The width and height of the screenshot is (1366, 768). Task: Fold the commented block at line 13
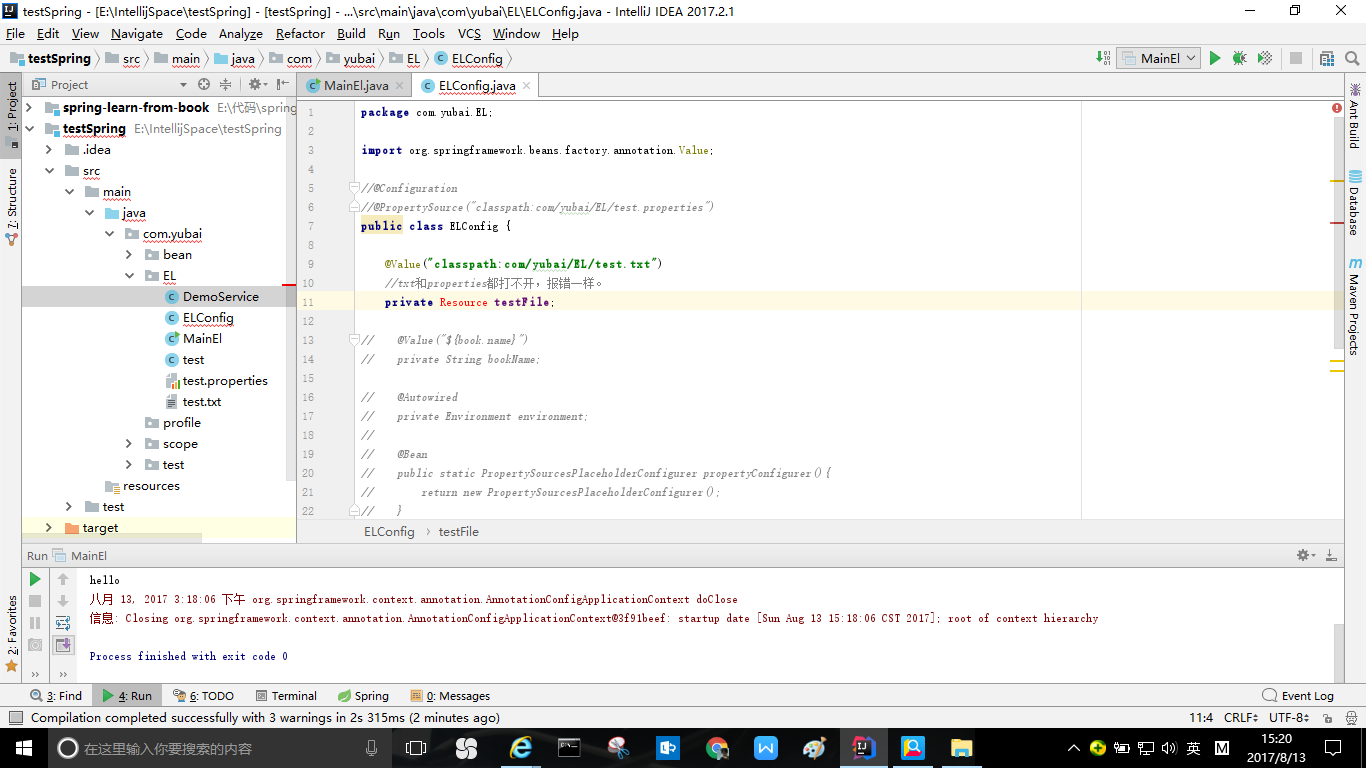click(354, 340)
